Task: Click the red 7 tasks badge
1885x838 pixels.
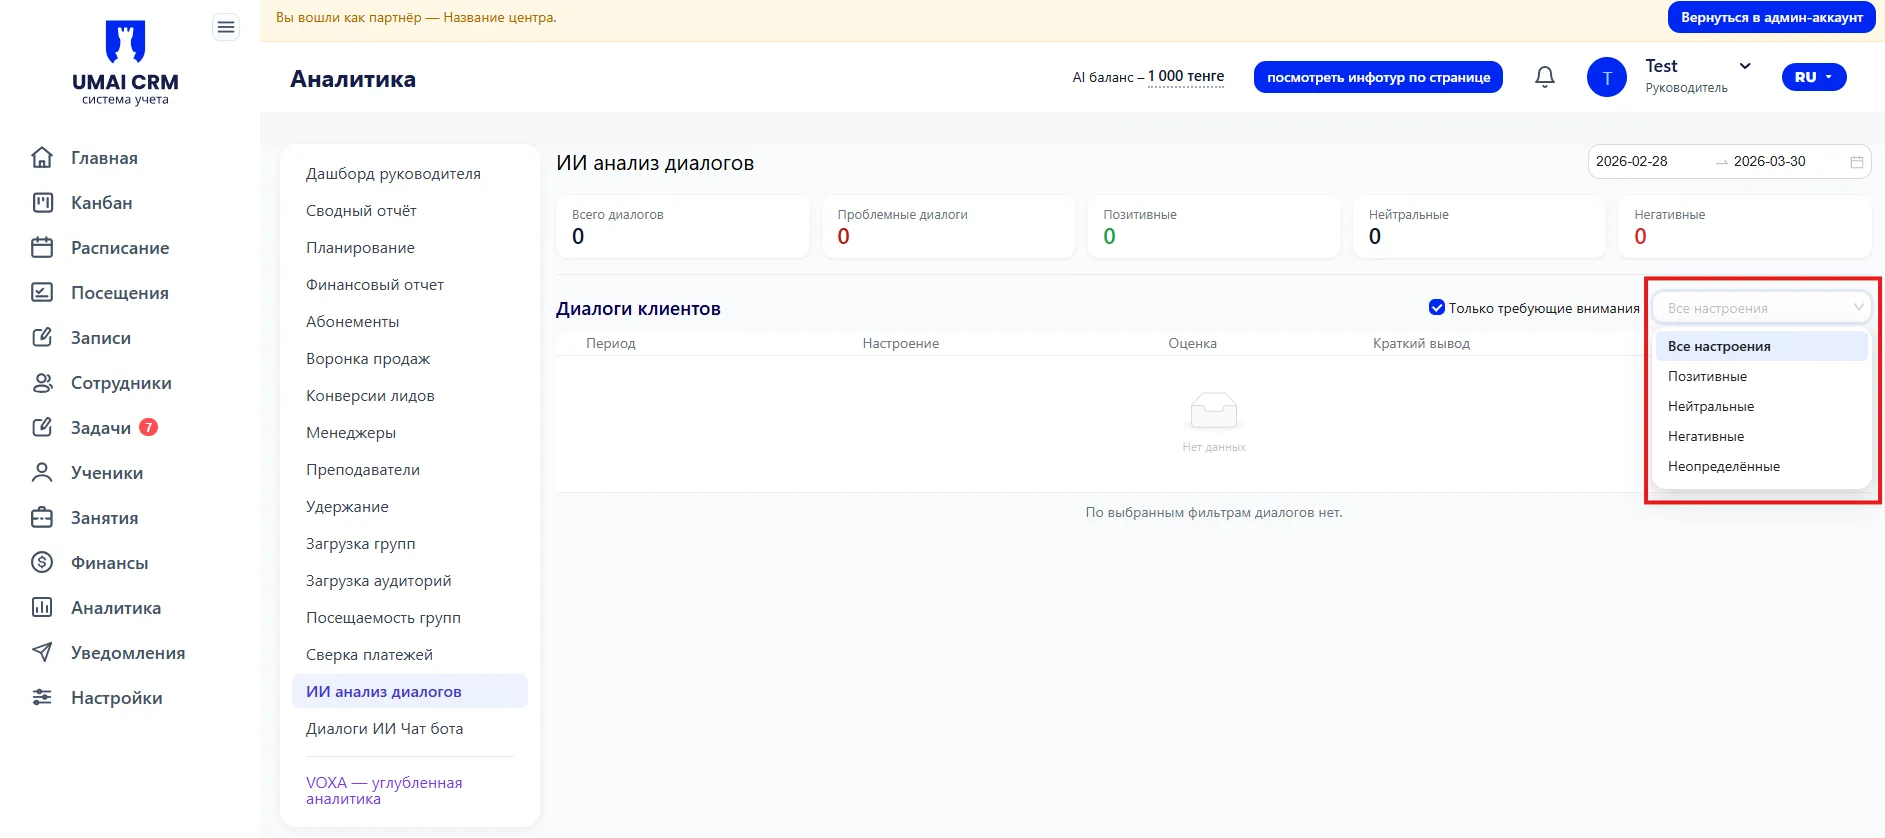Action: click(148, 427)
